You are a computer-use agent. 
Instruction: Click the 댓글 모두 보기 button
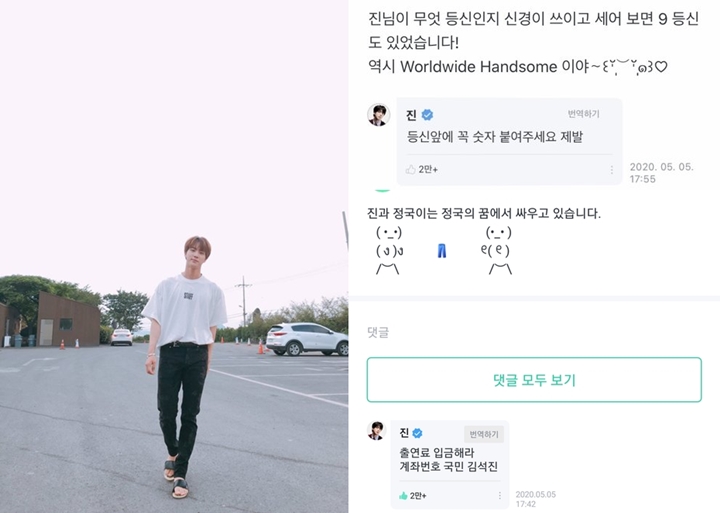pos(534,380)
